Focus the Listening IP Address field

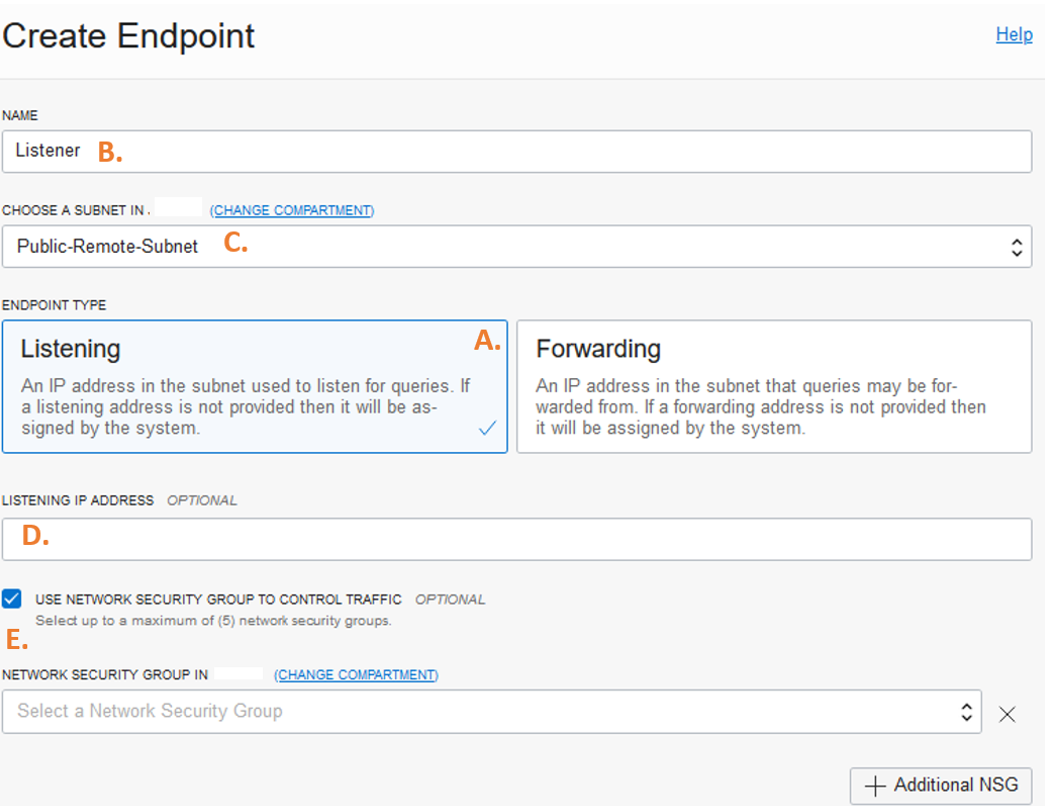[x=517, y=539]
